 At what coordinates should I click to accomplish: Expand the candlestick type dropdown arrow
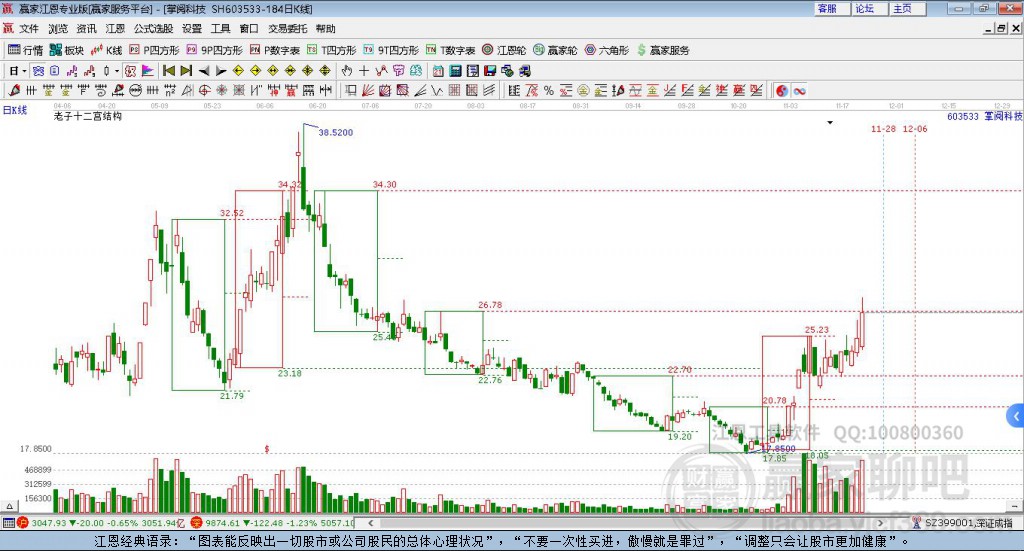(x=117, y=71)
